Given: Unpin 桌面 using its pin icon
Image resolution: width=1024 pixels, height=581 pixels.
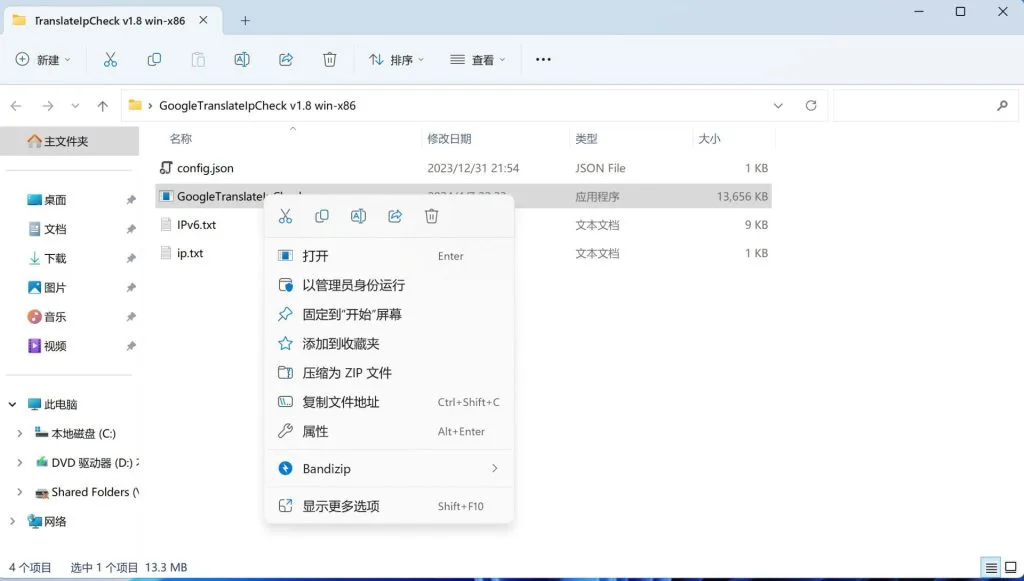Looking at the screenshot, I should 131,200.
